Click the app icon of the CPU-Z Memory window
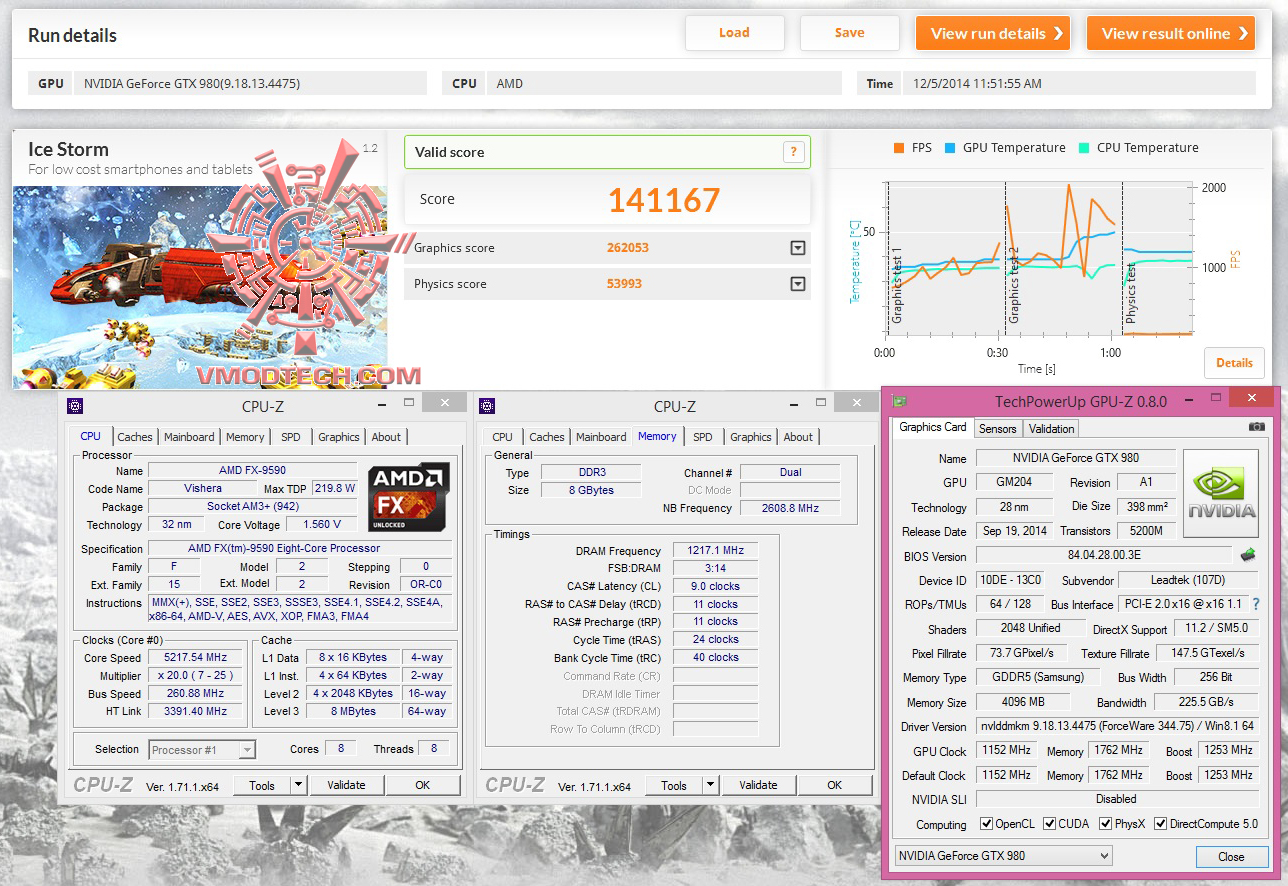The width and height of the screenshot is (1288, 886). point(487,405)
